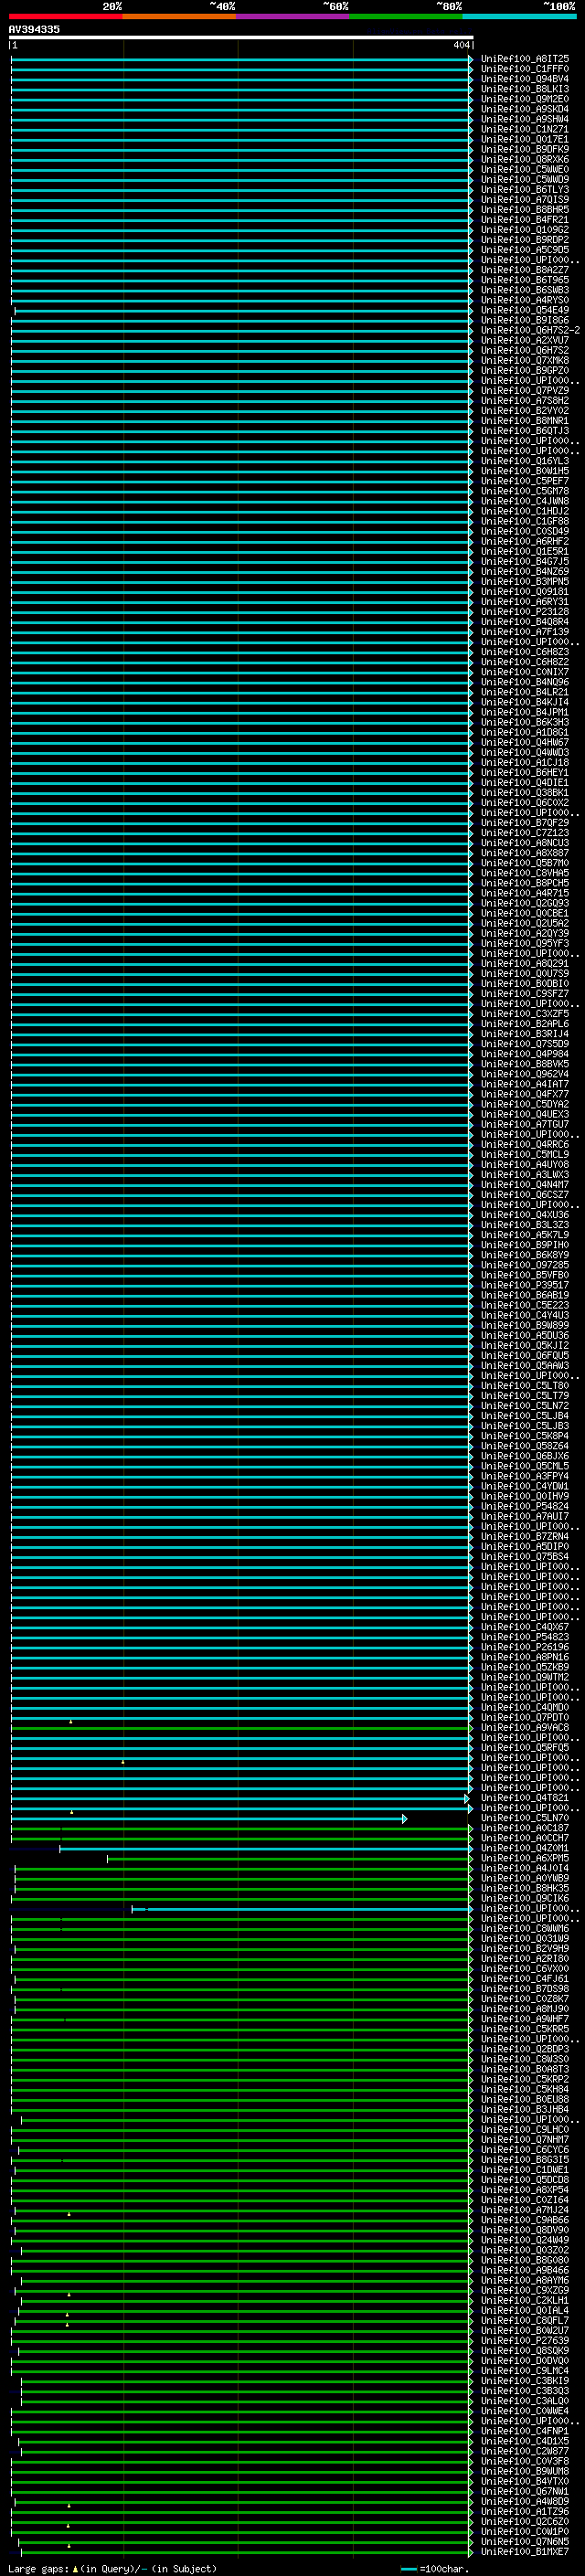Click the orange ~40% identity legend segment
Viewport: 585px width, 2576px height.
pos(179,16)
